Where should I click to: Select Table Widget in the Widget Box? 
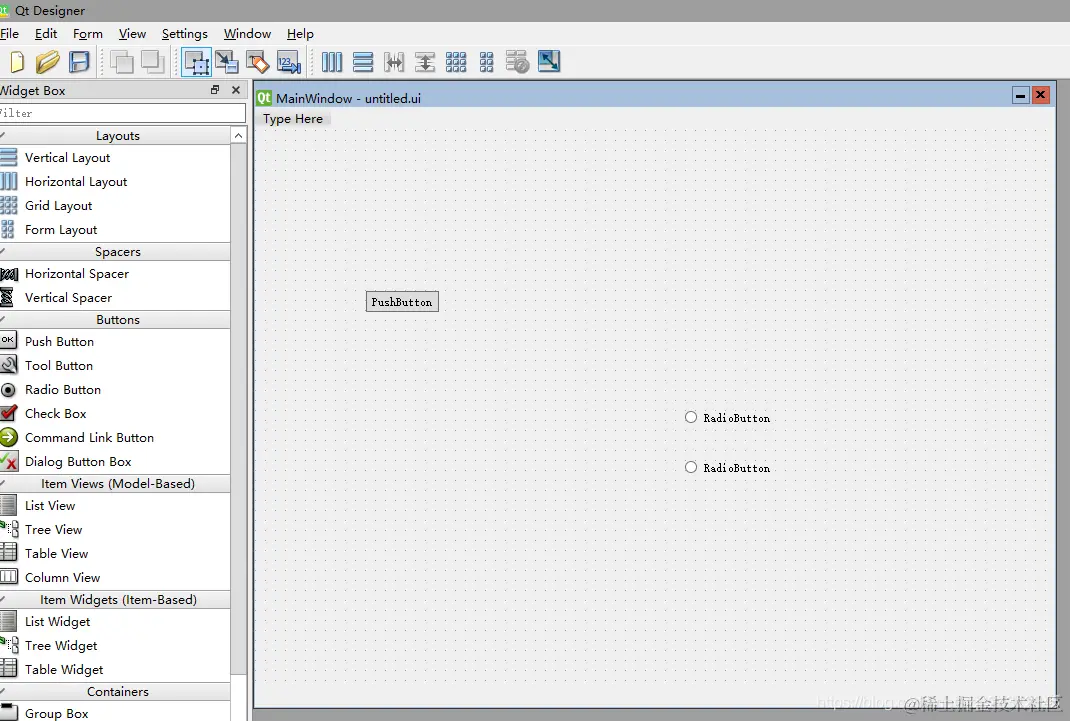point(115,669)
